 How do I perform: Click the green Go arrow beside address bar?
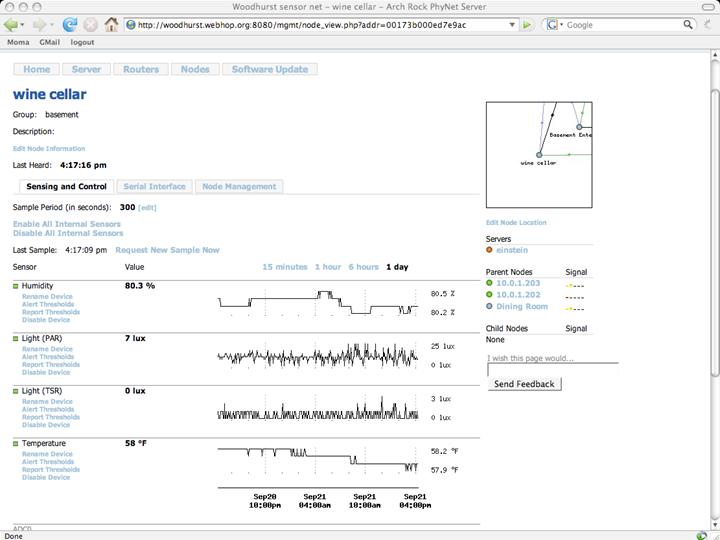coord(528,25)
